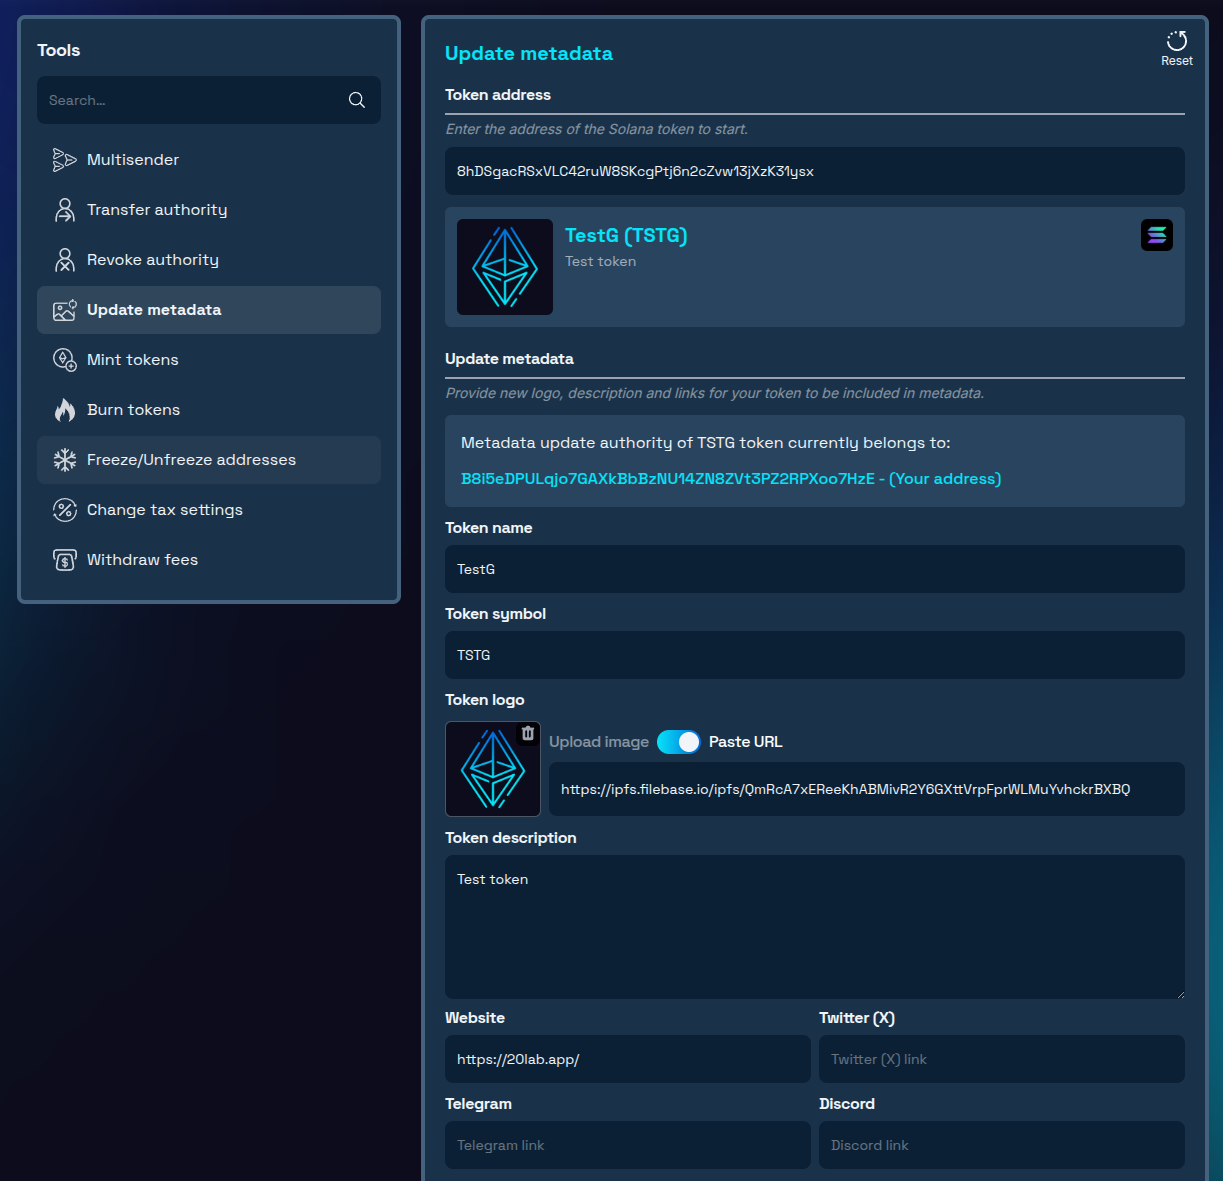Click the Transfer authority icon in sidebar
The image size is (1223, 1181).
tap(64, 209)
